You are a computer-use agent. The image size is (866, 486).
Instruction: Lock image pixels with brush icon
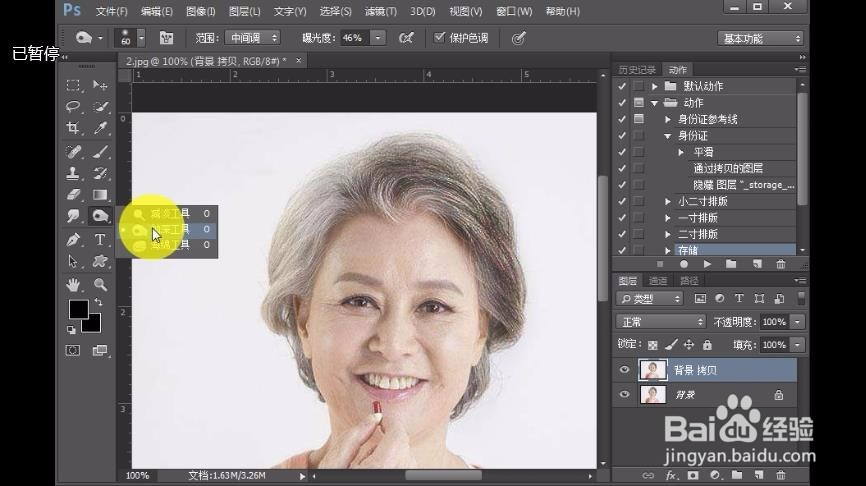pyautogui.click(x=671, y=345)
